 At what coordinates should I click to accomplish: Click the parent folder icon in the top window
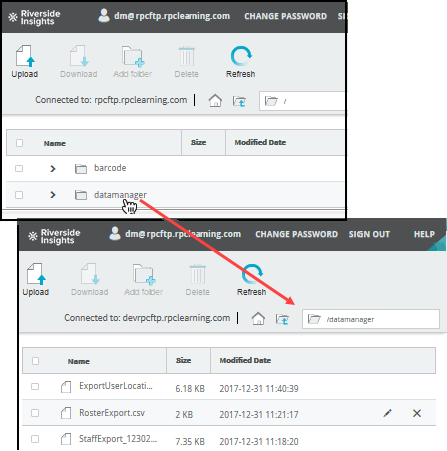click(x=239, y=101)
